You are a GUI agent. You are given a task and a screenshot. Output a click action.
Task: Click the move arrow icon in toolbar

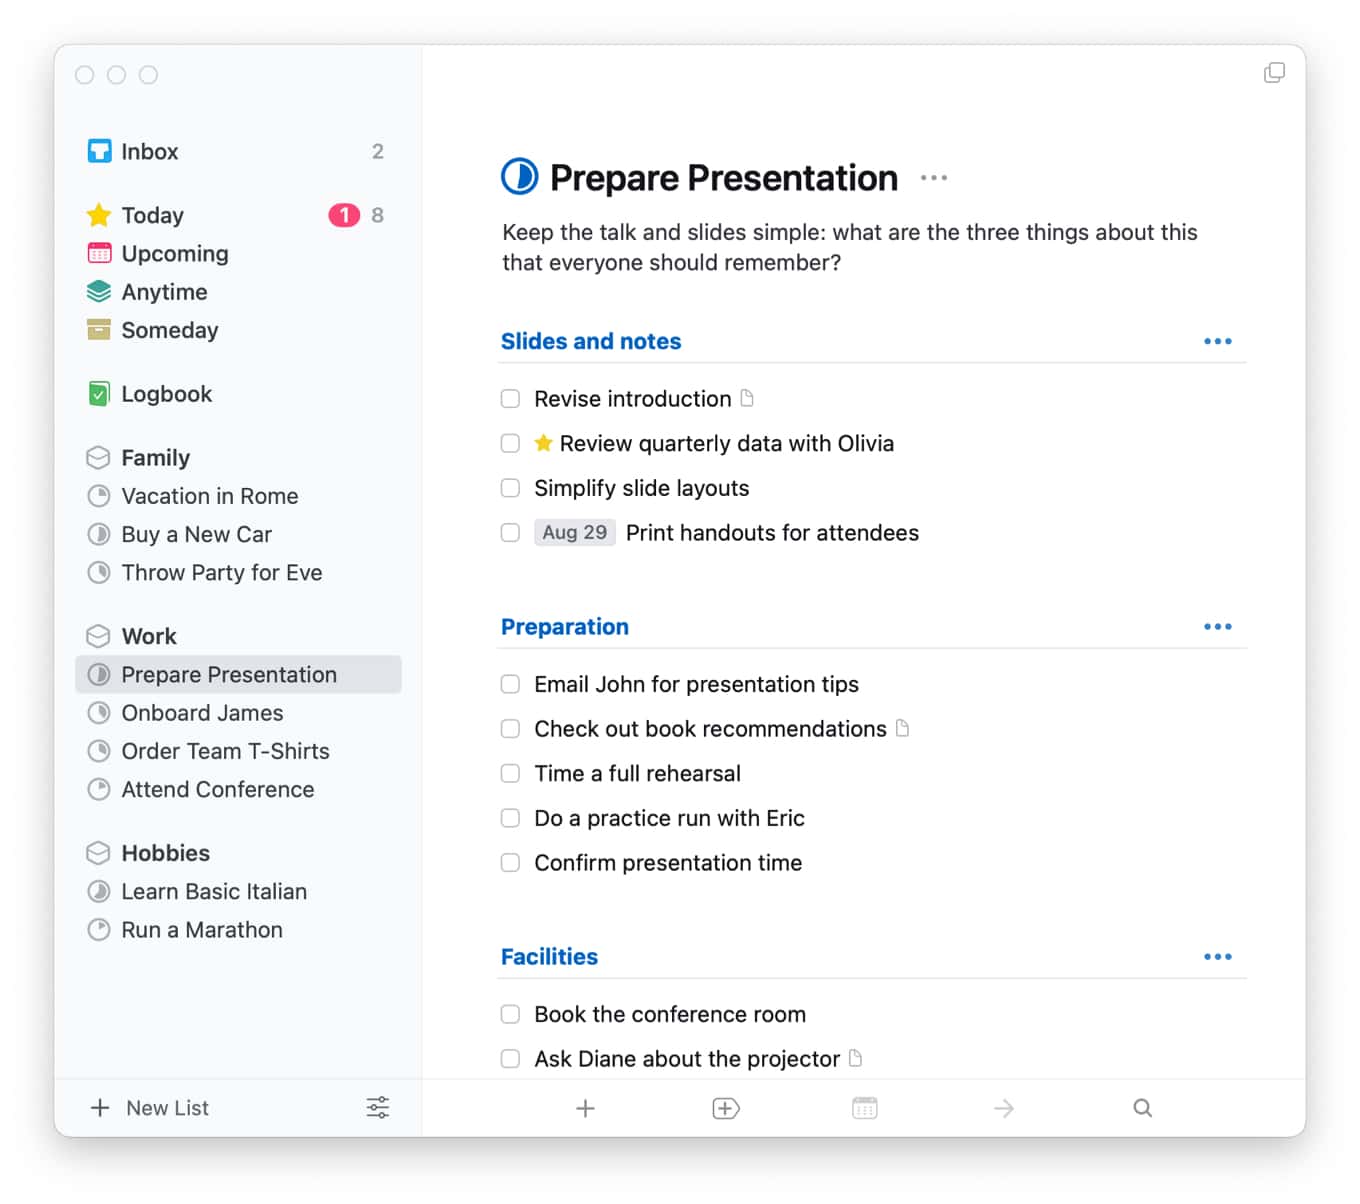click(x=1004, y=1108)
